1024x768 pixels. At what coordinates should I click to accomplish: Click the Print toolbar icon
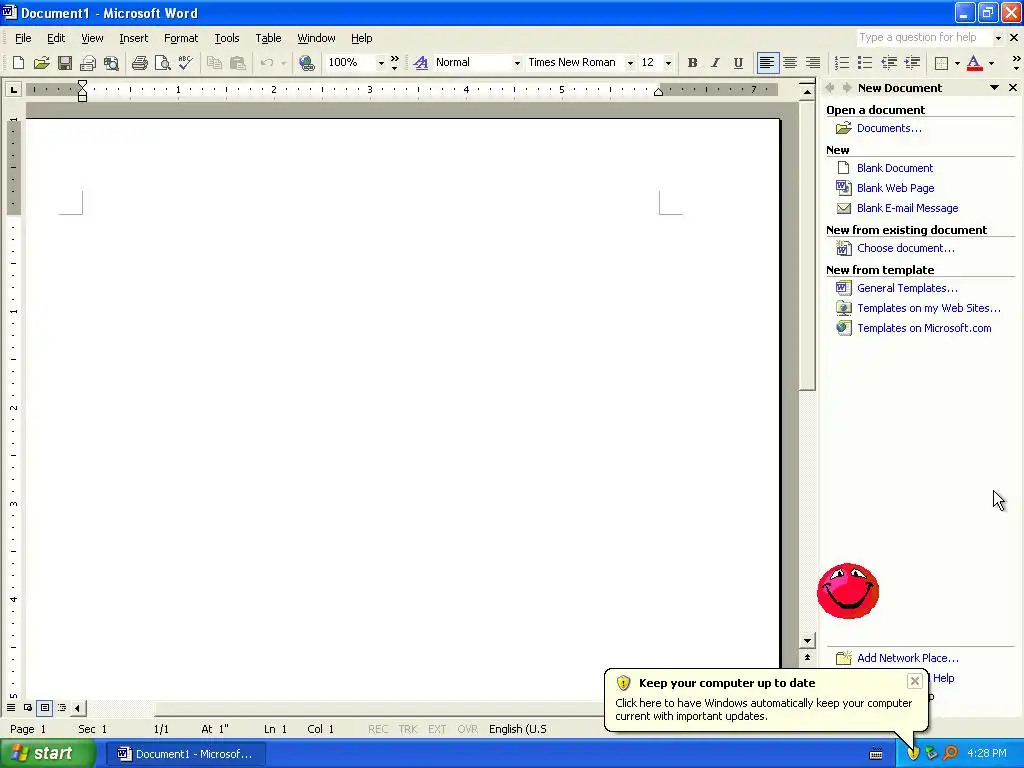(x=139, y=63)
